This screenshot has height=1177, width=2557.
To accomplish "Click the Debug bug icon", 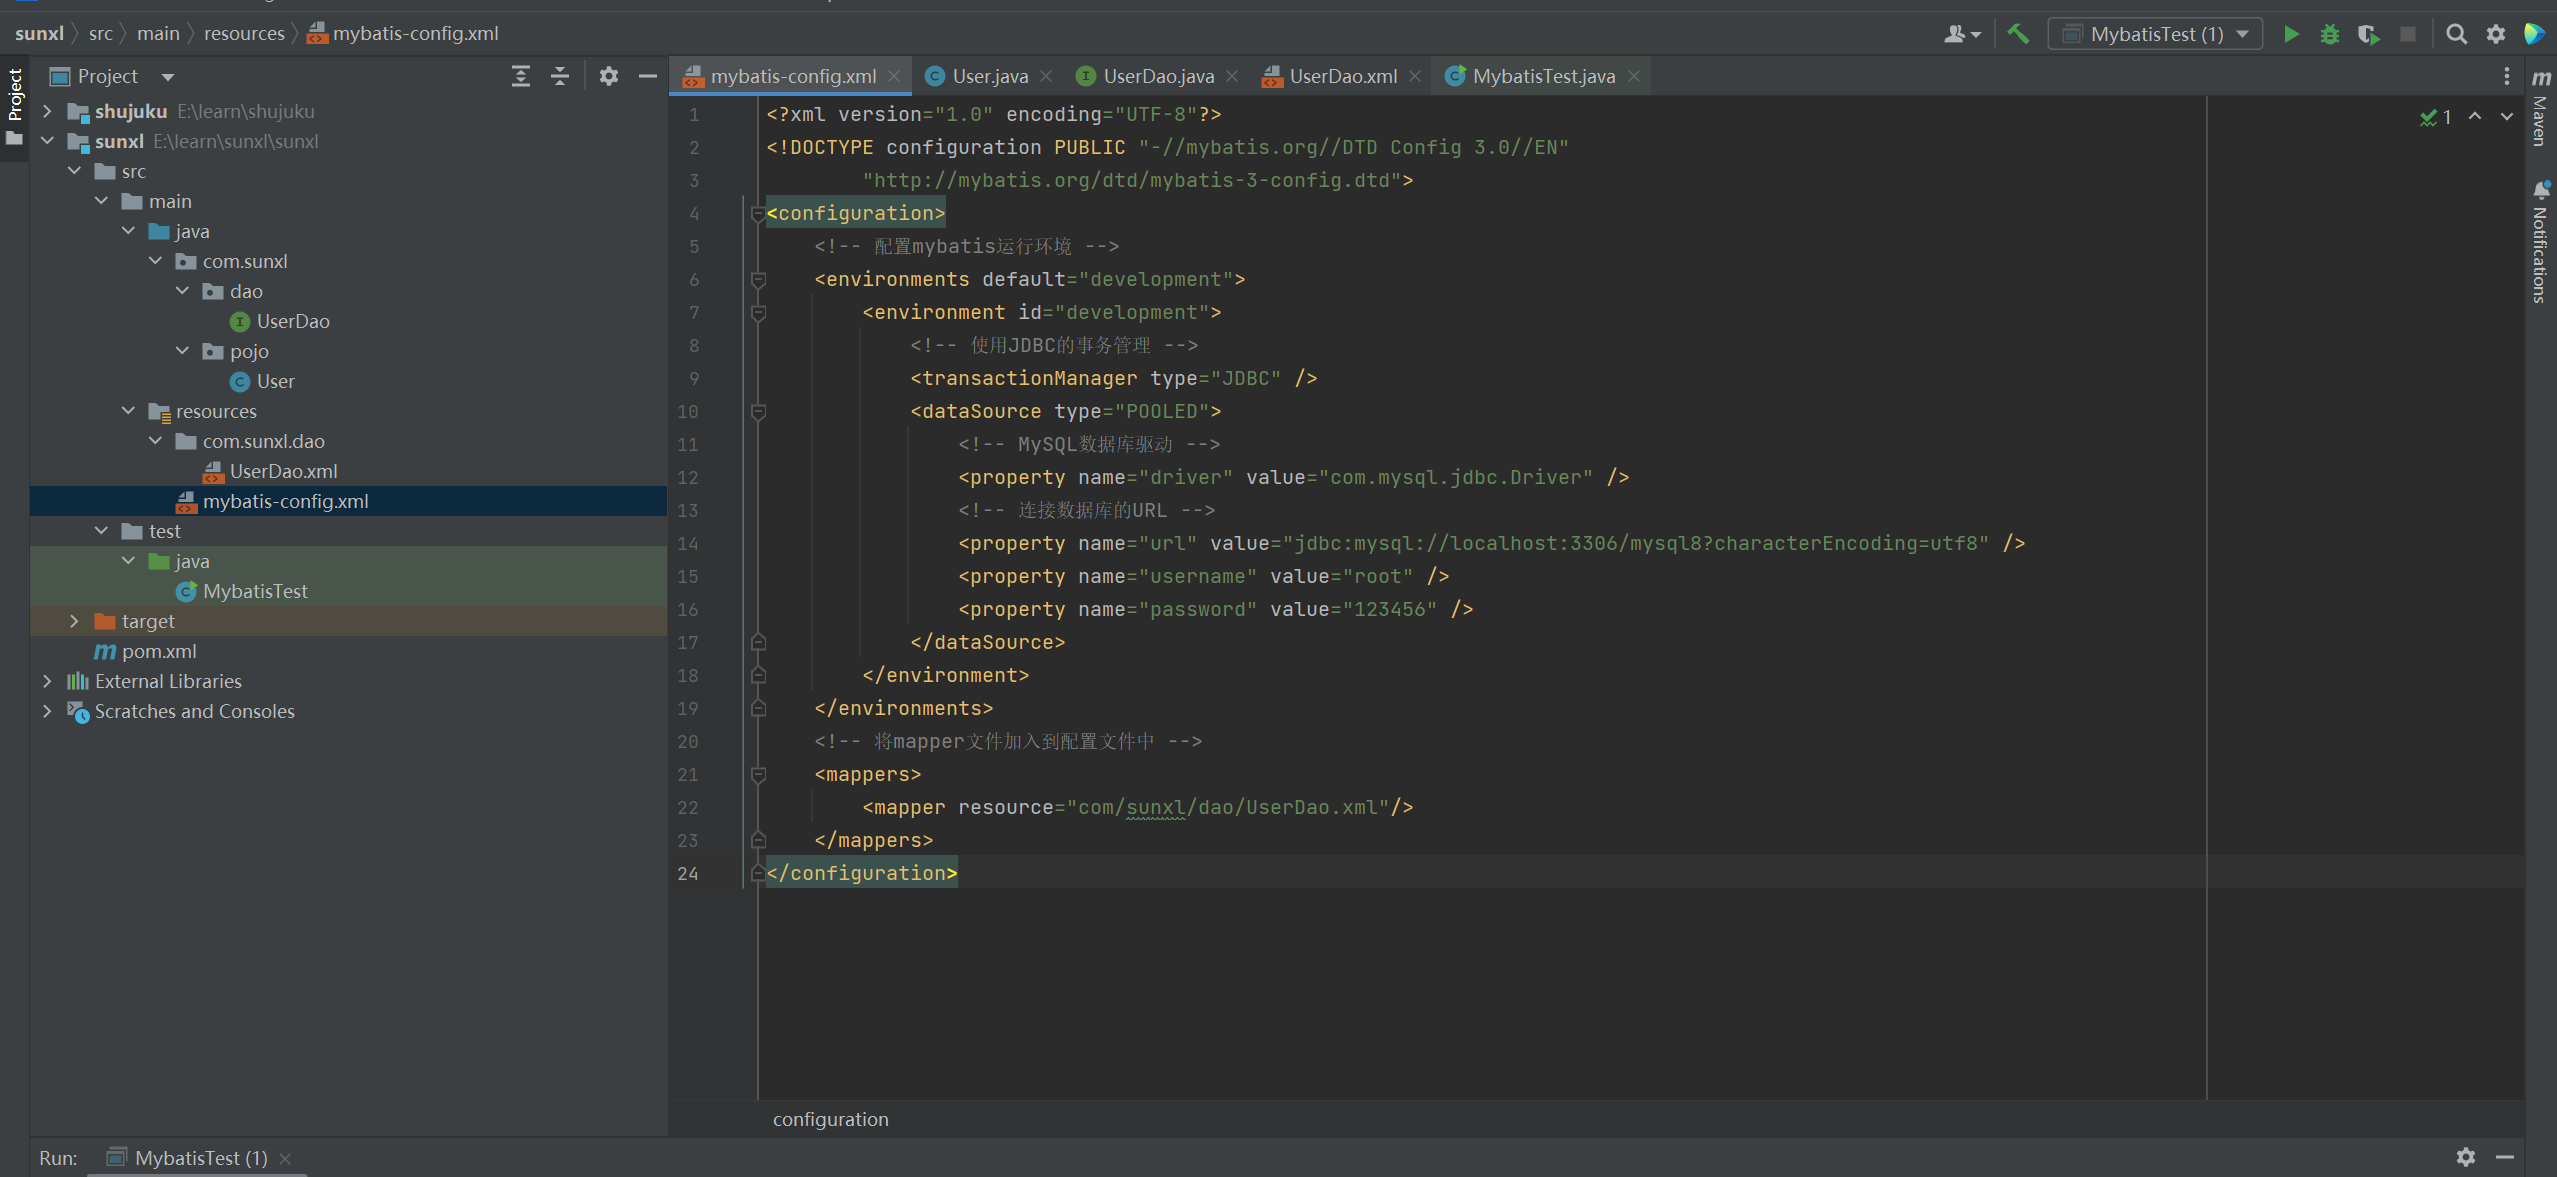I will pos(2329,34).
